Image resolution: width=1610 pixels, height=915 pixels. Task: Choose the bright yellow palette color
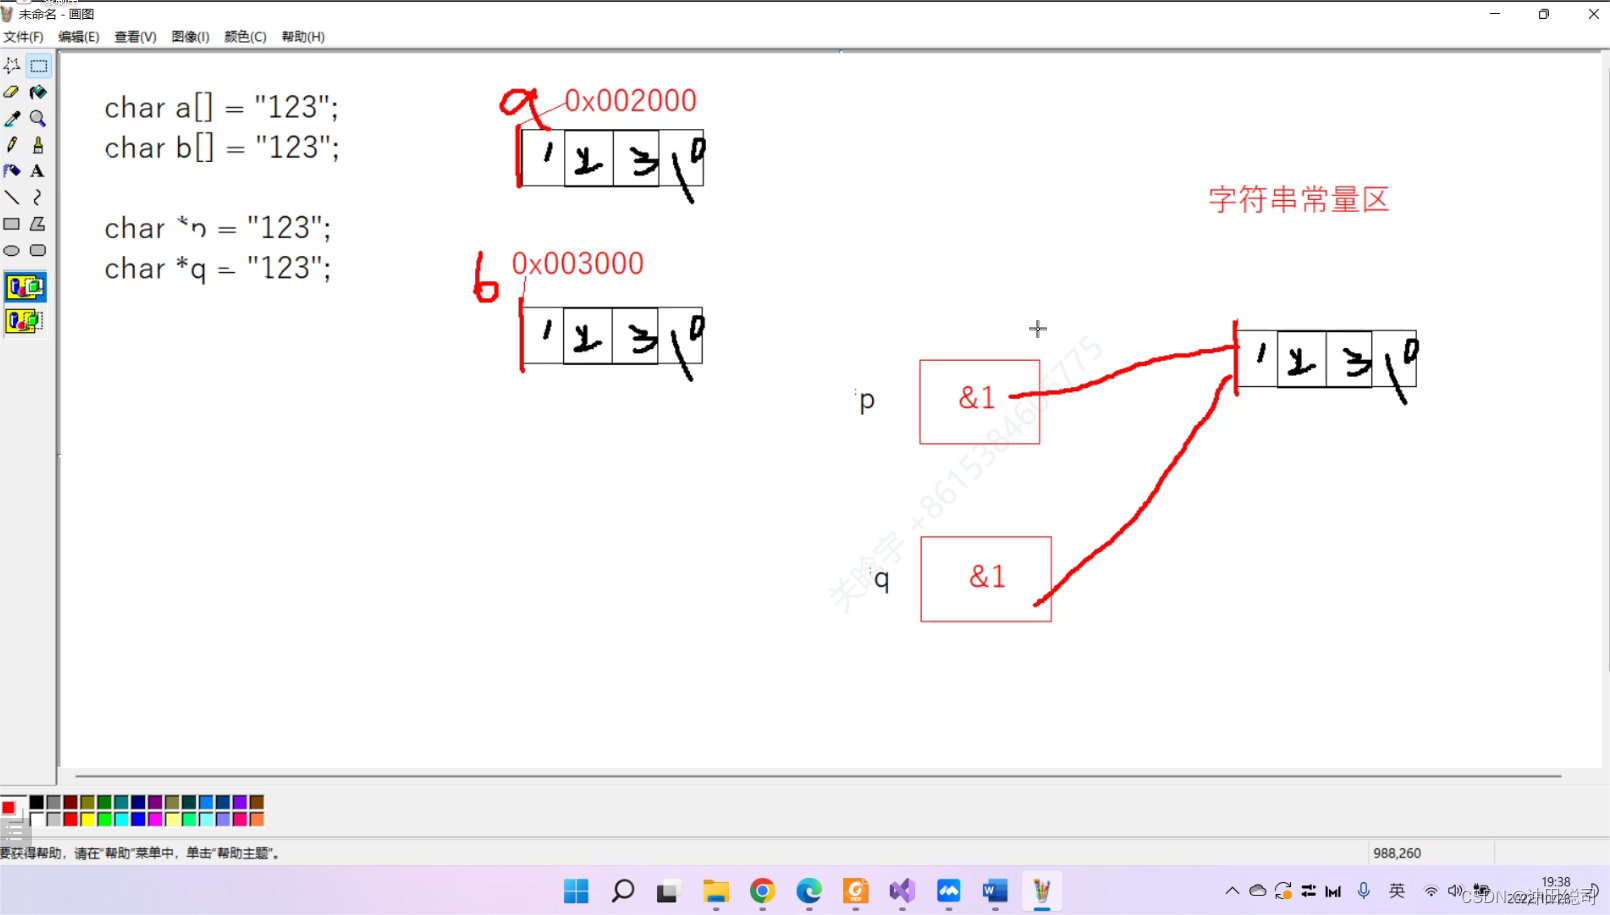(x=87, y=819)
